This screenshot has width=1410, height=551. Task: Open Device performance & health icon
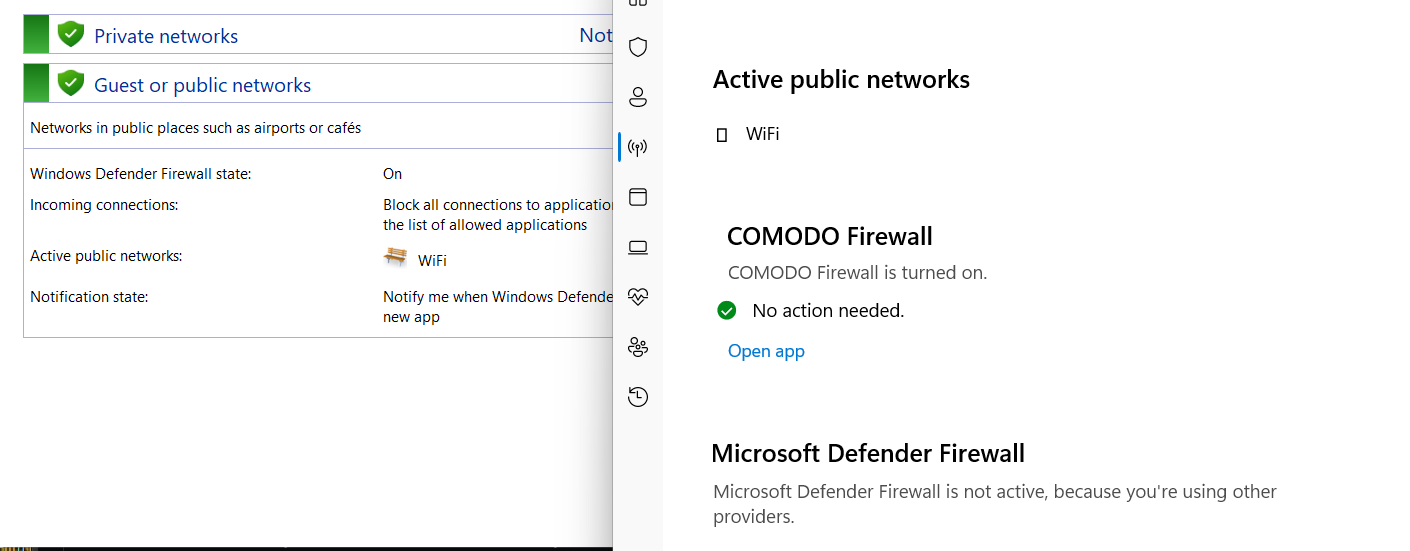pyautogui.click(x=638, y=297)
